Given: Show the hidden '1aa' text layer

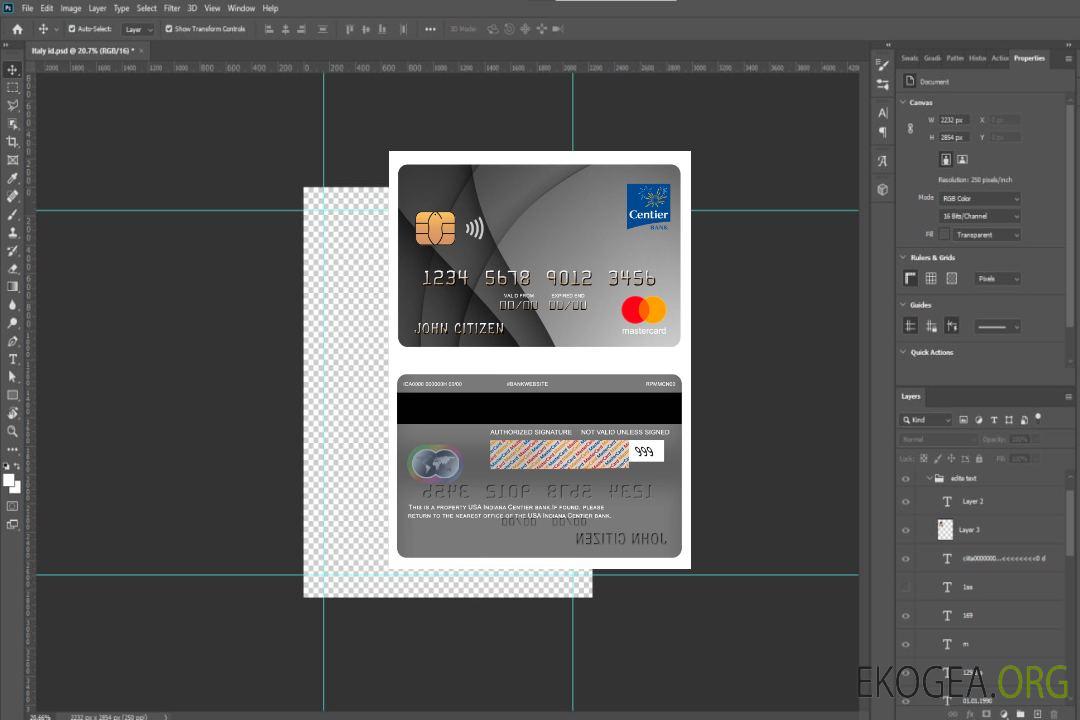Looking at the screenshot, I should coord(906,588).
